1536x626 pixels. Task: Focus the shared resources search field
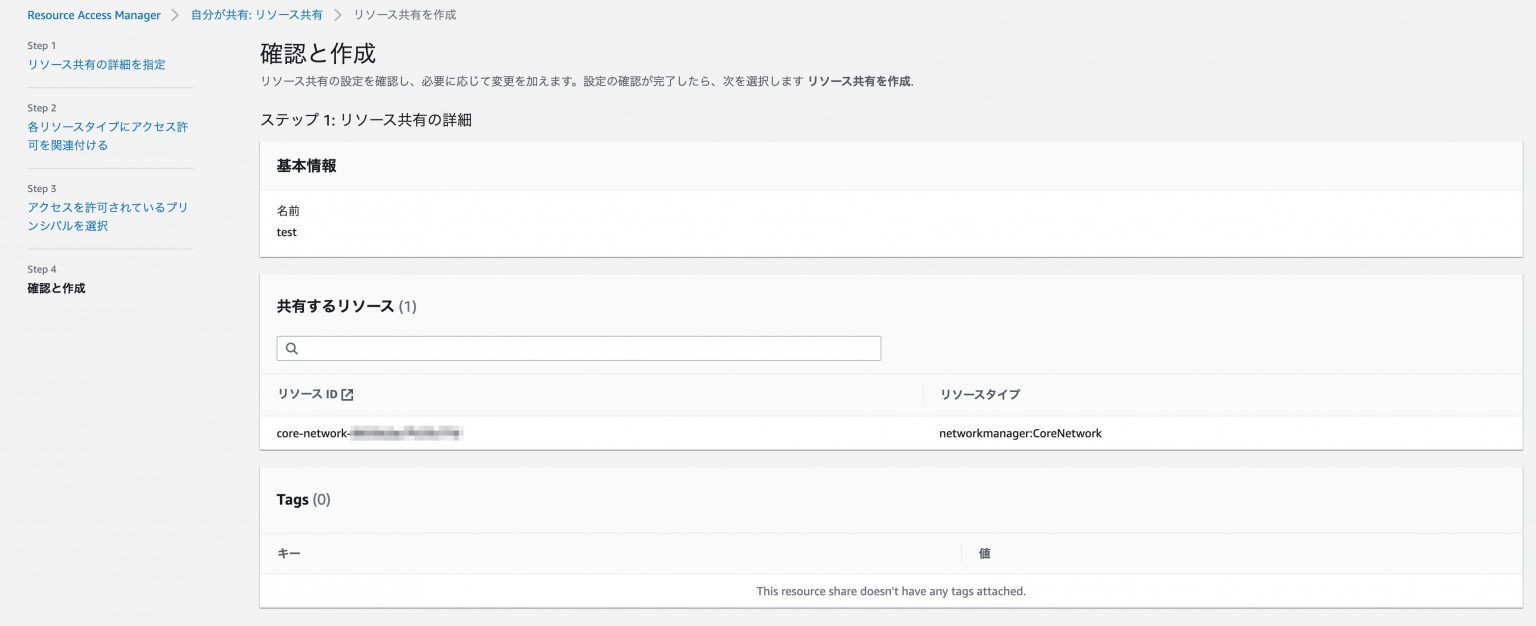tap(579, 348)
